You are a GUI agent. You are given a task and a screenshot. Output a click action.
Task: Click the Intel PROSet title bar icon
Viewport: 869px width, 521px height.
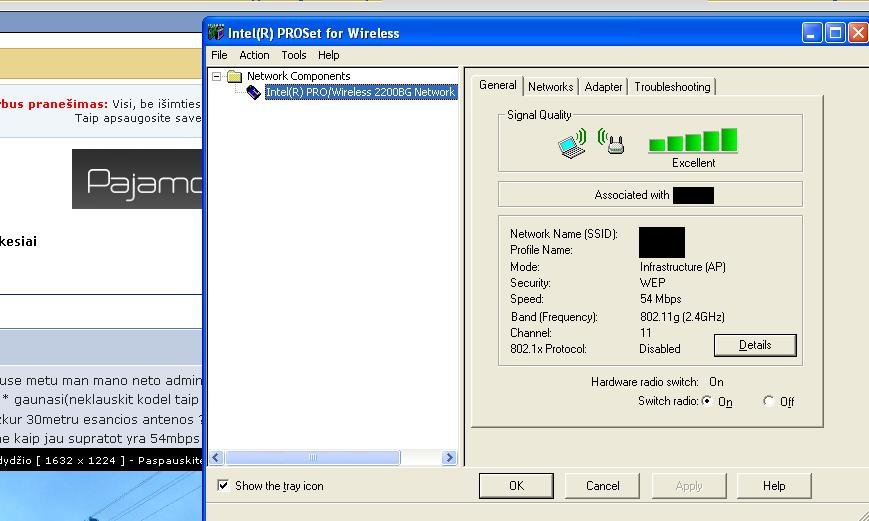point(216,33)
